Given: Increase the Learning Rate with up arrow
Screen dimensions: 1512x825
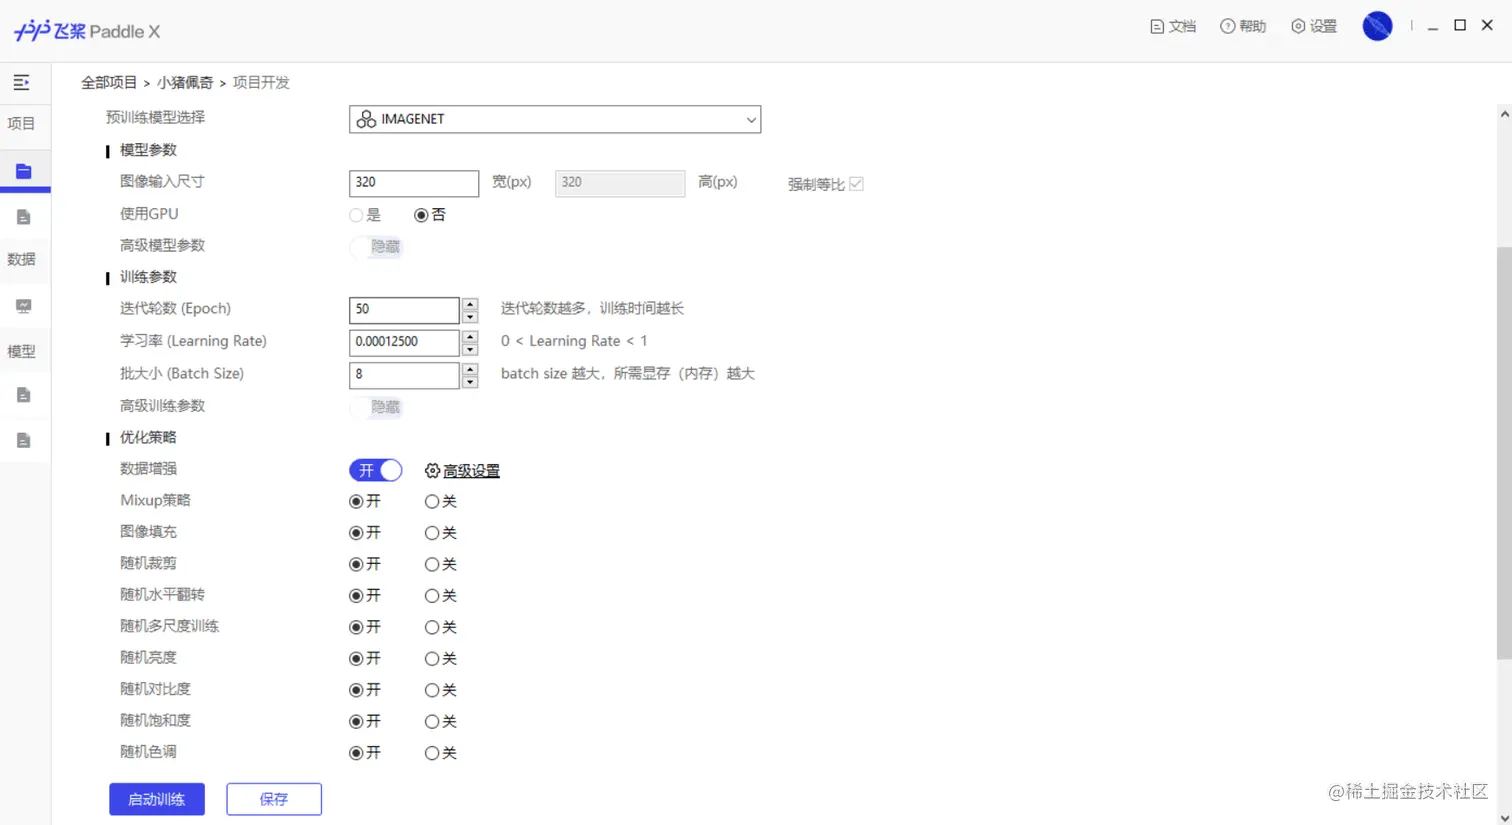Looking at the screenshot, I should pyautogui.click(x=470, y=336).
